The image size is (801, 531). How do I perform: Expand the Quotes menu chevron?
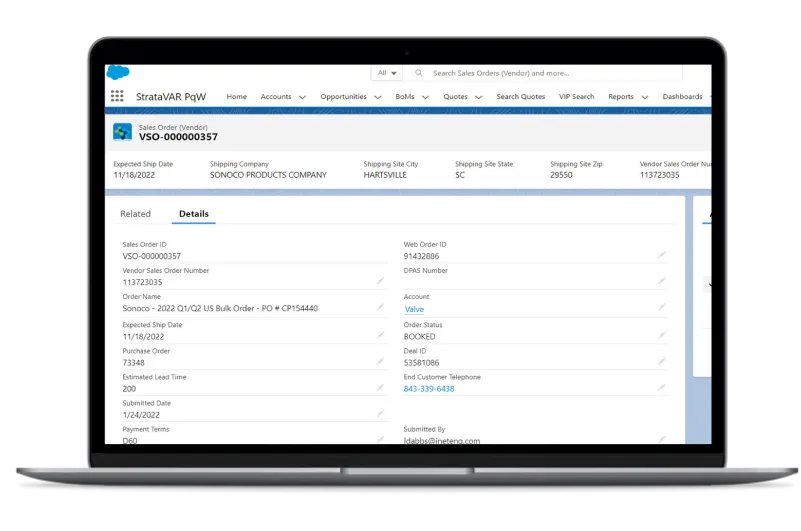(478, 97)
